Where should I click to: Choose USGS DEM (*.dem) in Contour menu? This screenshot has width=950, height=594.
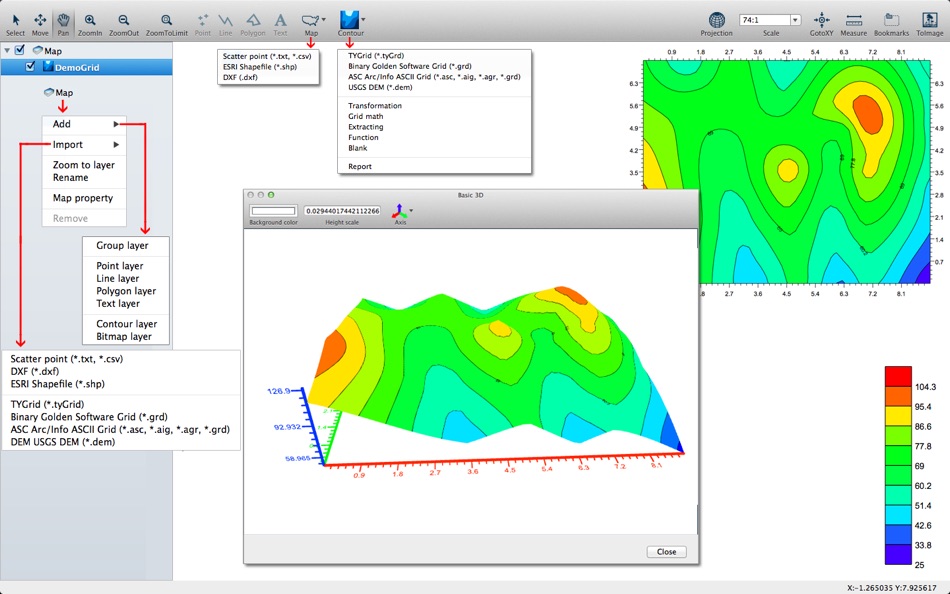pyautogui.click(x=380, y=87)
